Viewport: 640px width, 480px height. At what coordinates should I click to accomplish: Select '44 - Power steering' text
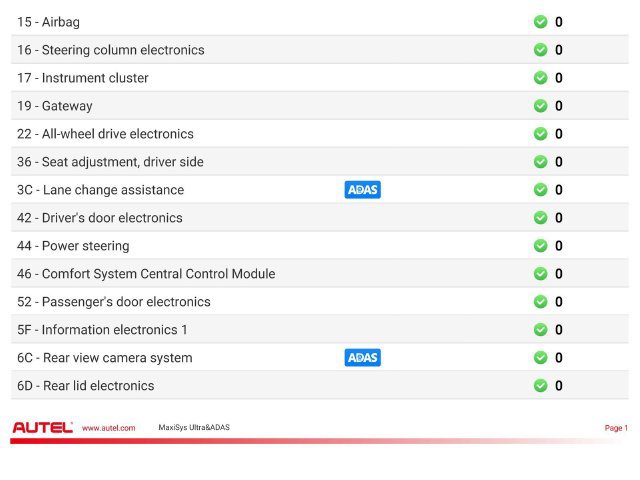tap(73, 246)
